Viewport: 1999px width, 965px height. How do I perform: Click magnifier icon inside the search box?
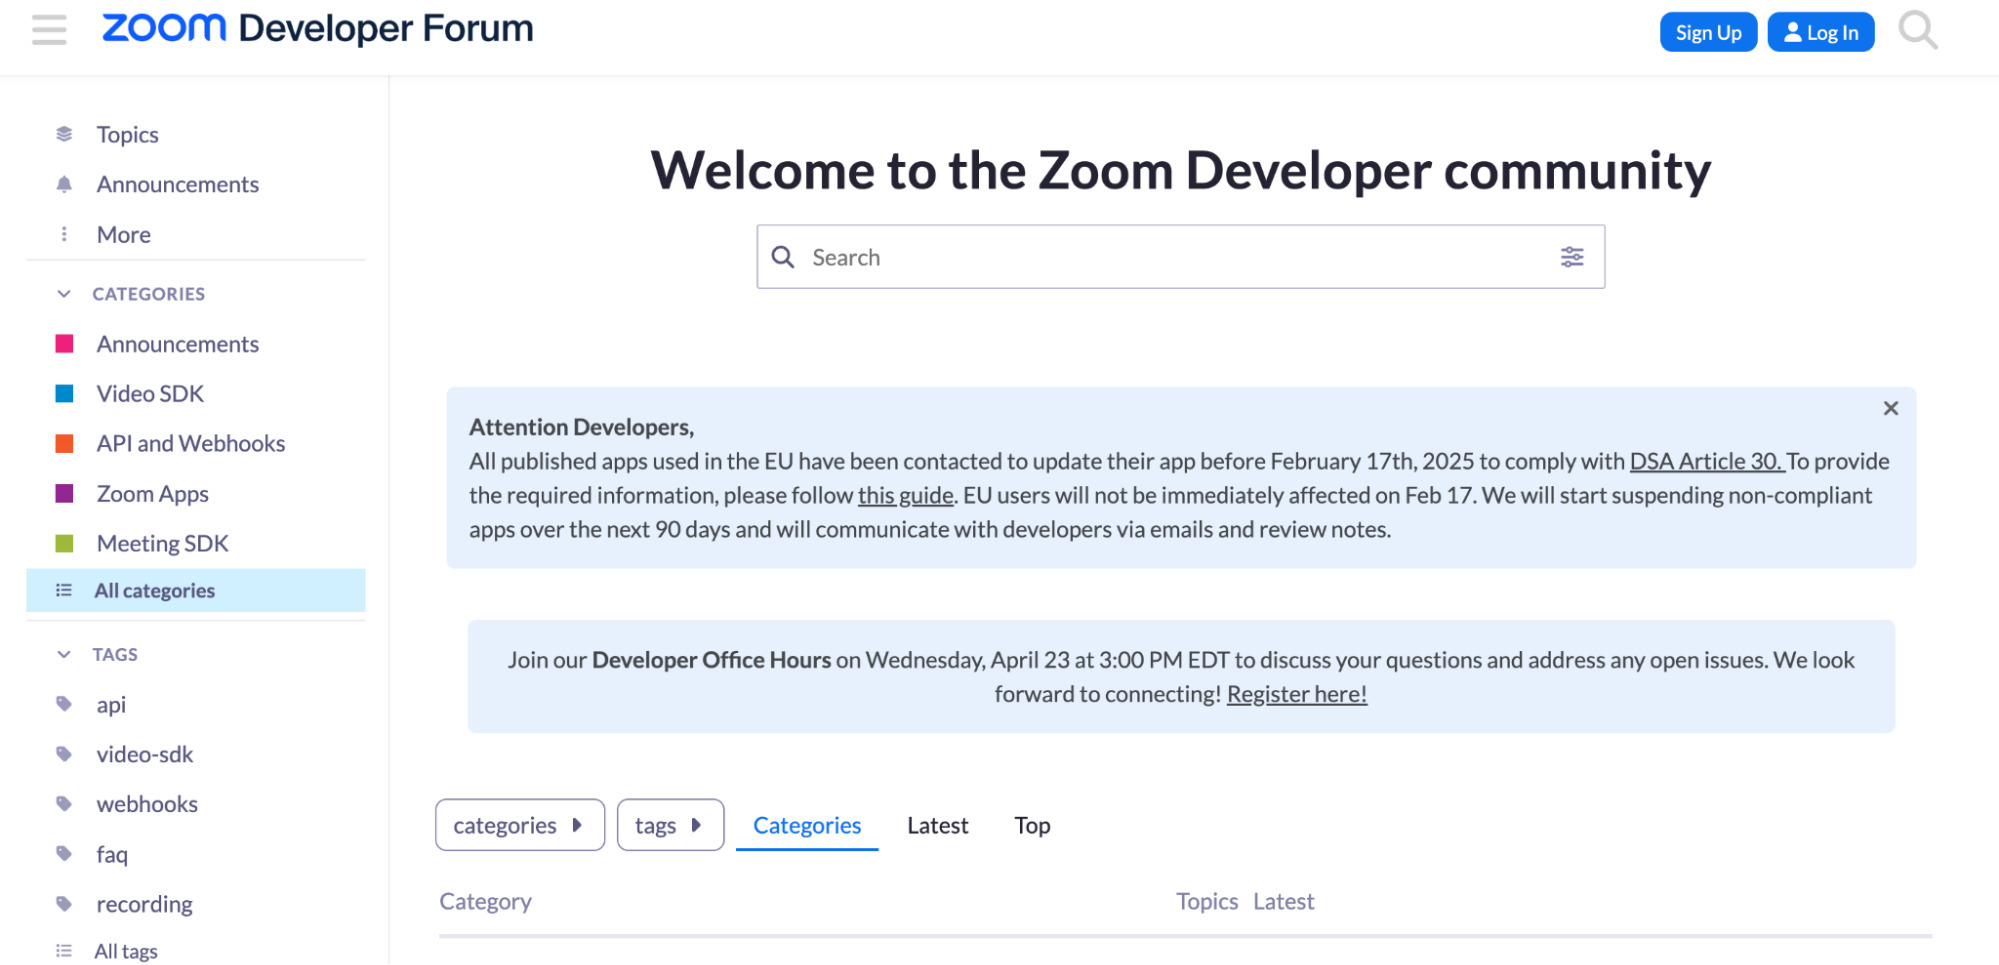point(783,257)
